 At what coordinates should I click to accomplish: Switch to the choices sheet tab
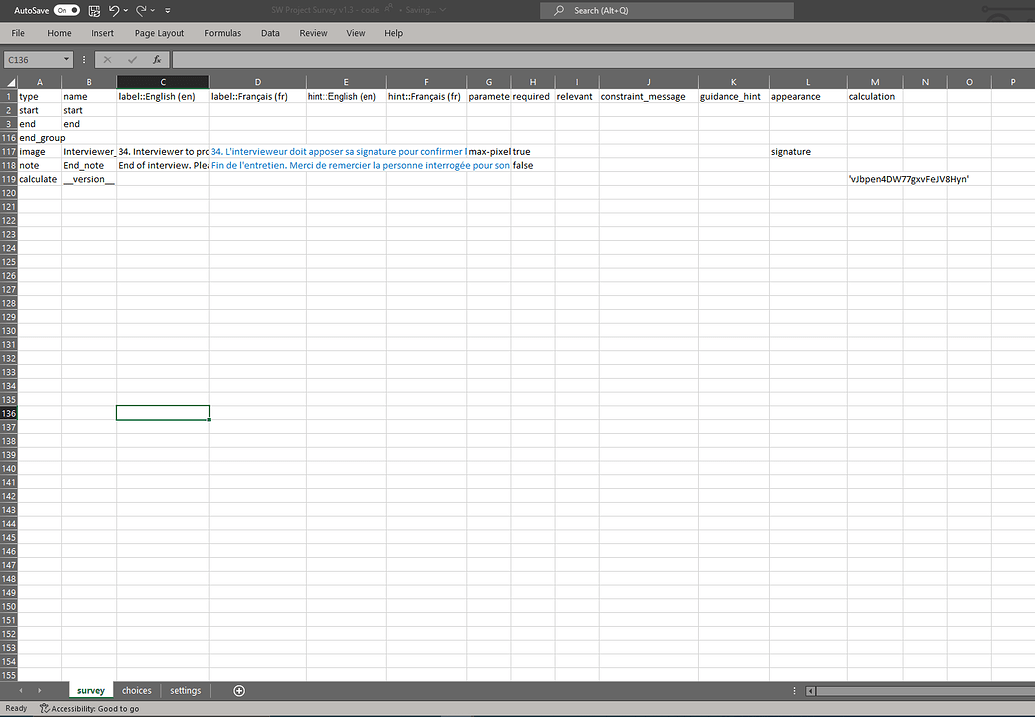[x=136, y=690]
